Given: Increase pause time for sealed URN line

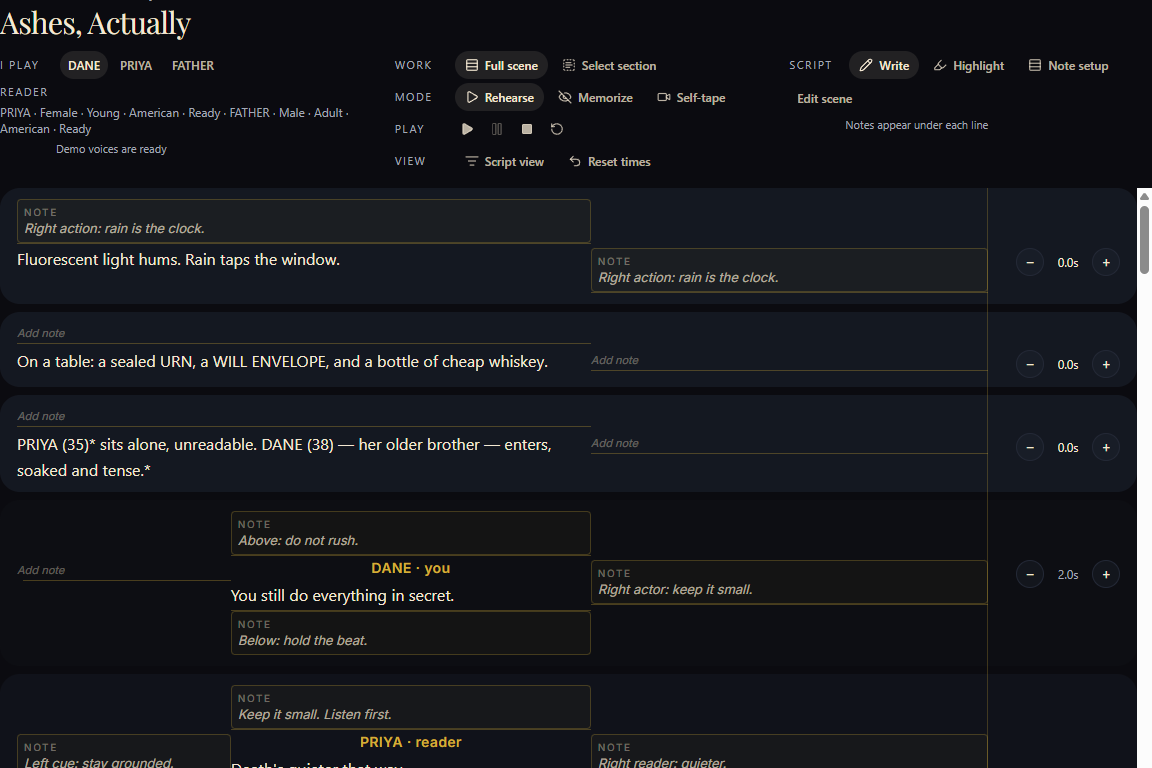Looking at the screenshot, I should point(1106,365).
